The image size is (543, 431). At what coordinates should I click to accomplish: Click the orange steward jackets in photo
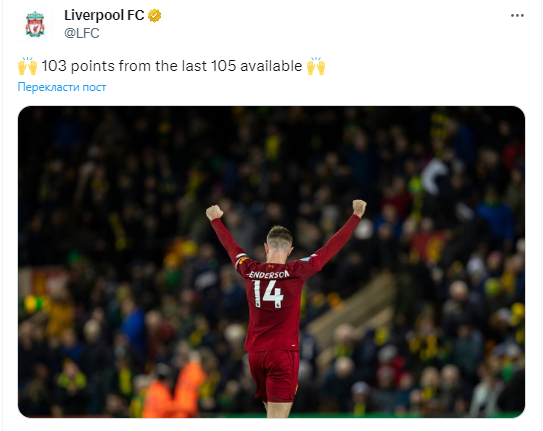[x=174, y=389]
